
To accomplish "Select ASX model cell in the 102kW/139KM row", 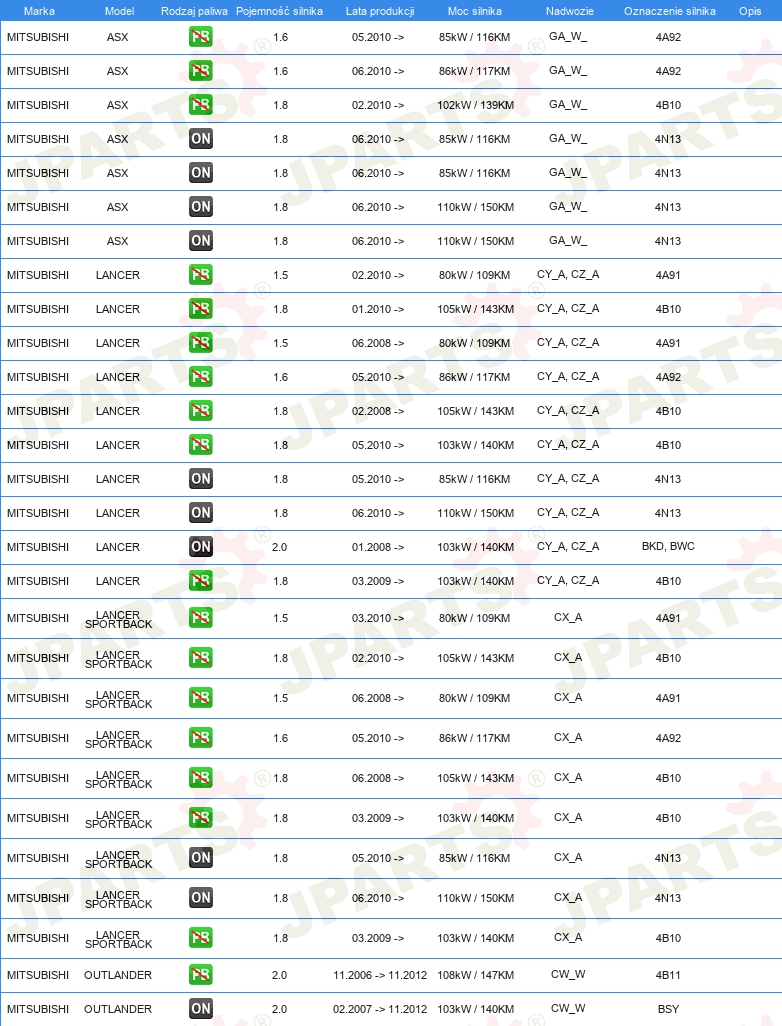I will [118, 105].
